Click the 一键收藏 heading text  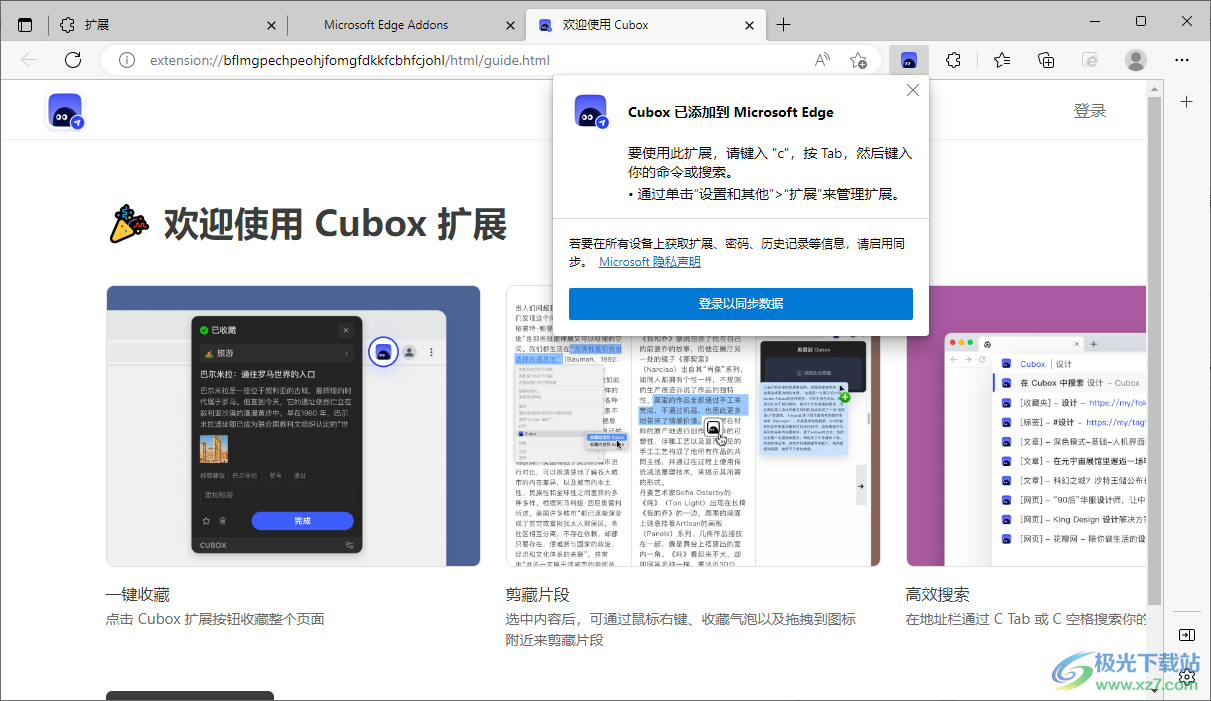coord(138,595)
